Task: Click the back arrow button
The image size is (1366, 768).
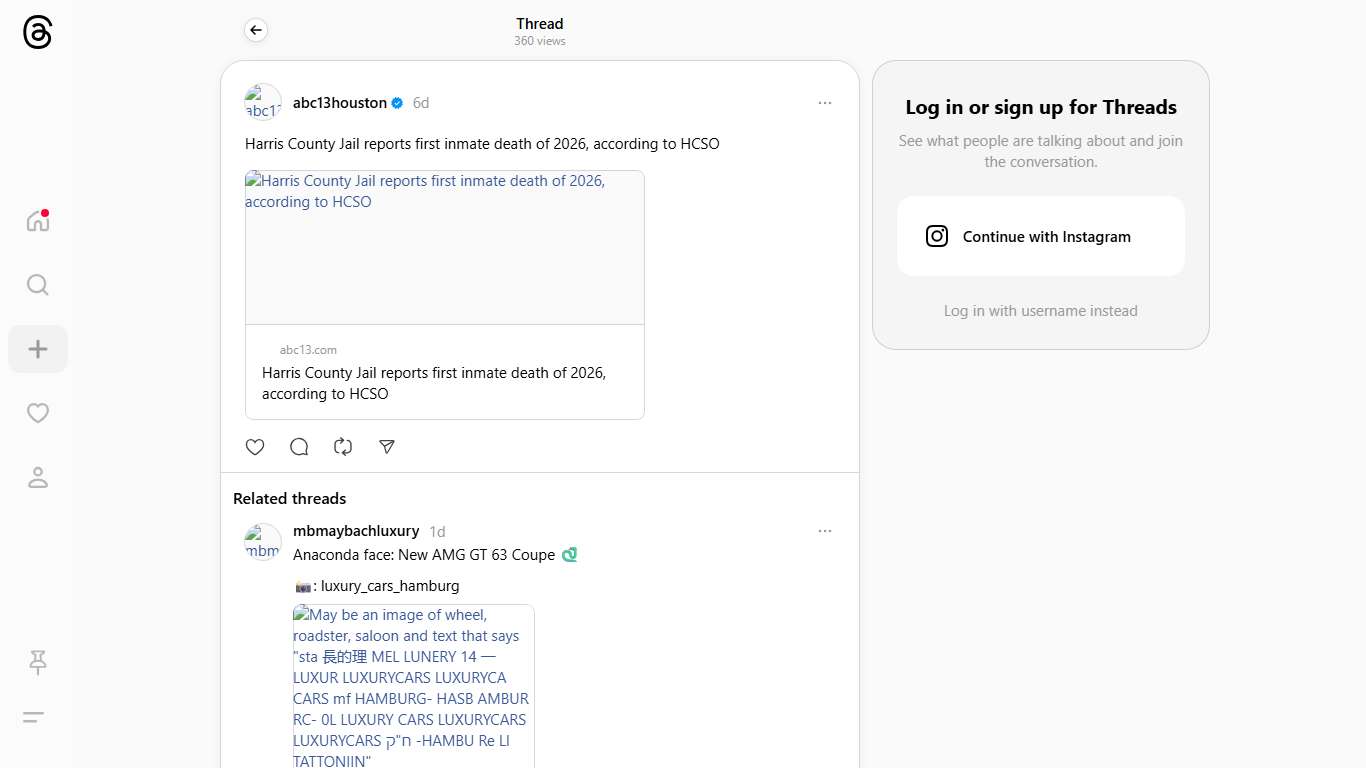Action: click(256, 31)
